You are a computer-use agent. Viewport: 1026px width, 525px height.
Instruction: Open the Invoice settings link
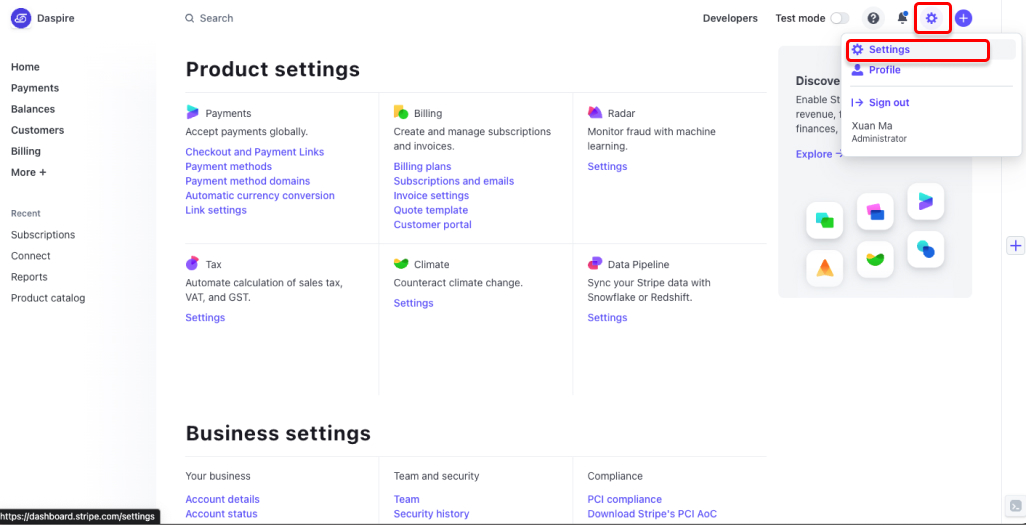tap(431, 196)
